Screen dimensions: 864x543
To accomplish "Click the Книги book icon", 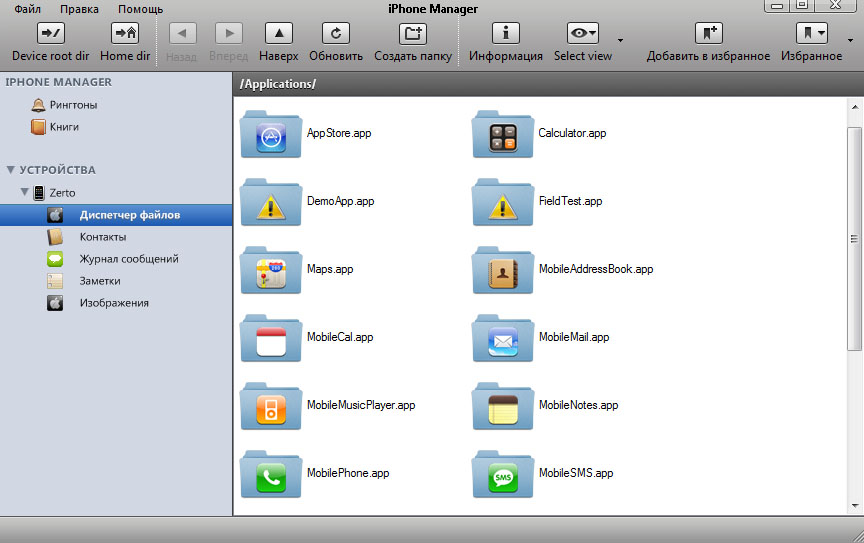I will [x=38, y=127].
